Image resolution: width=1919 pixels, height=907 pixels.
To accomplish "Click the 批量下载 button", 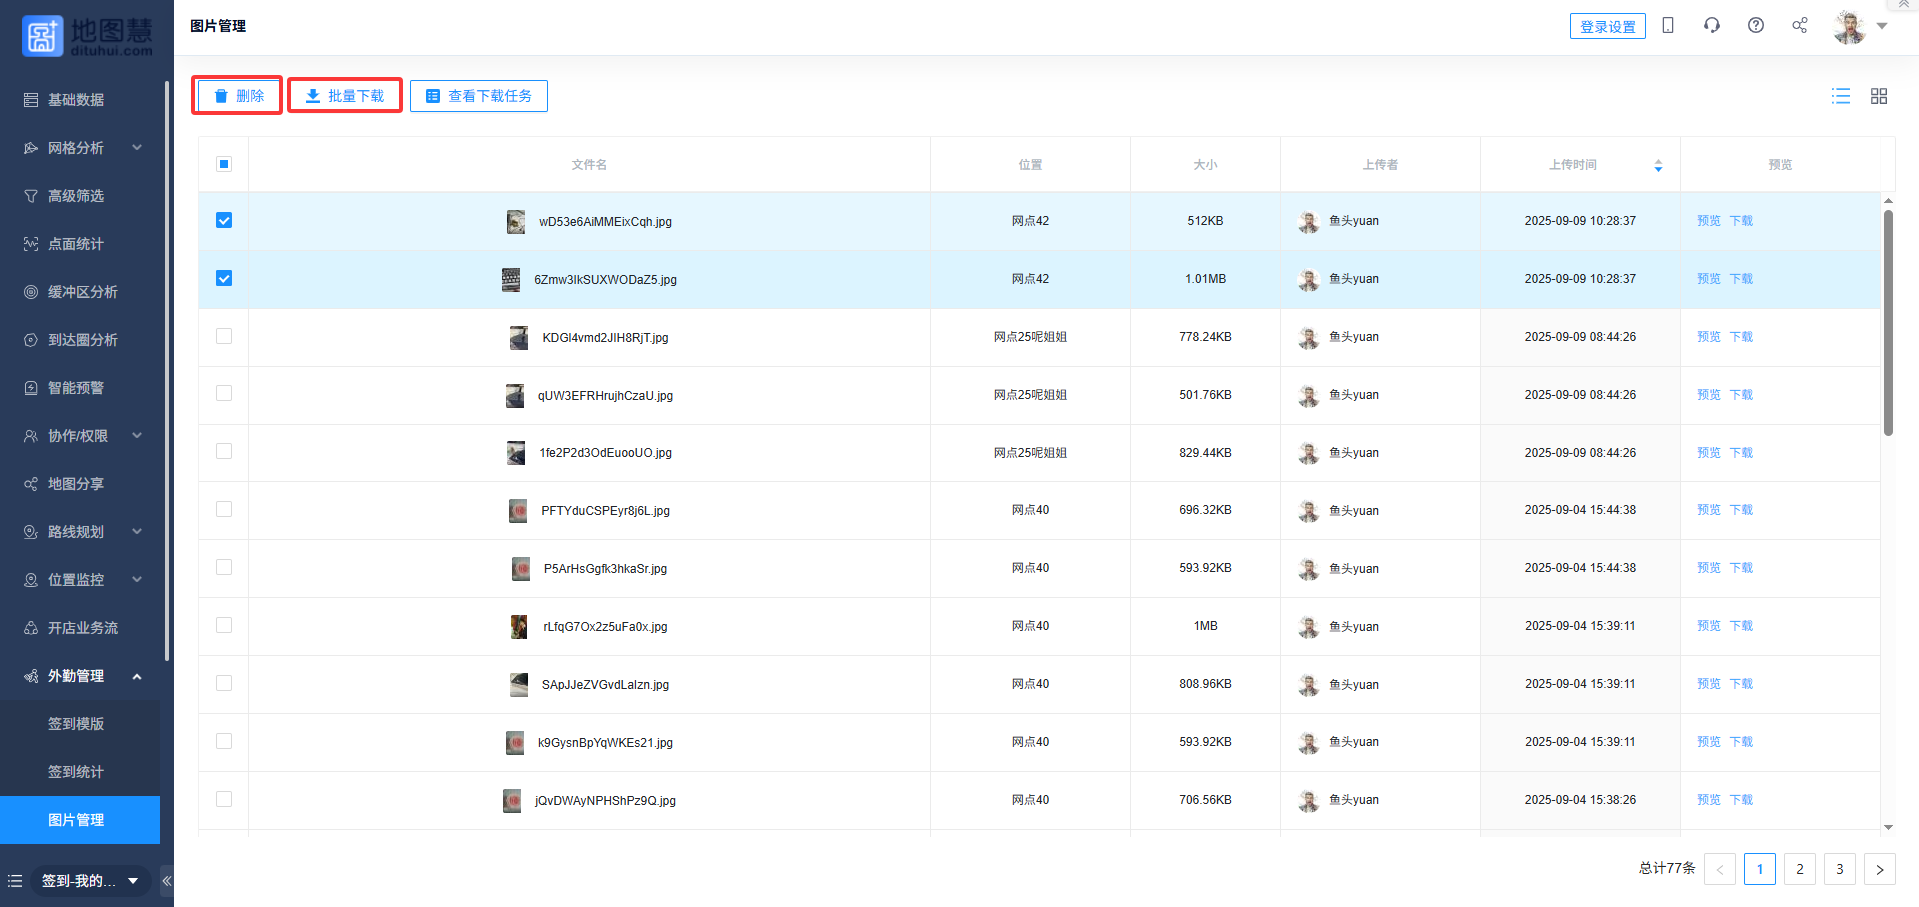I will tap(345, 96).
